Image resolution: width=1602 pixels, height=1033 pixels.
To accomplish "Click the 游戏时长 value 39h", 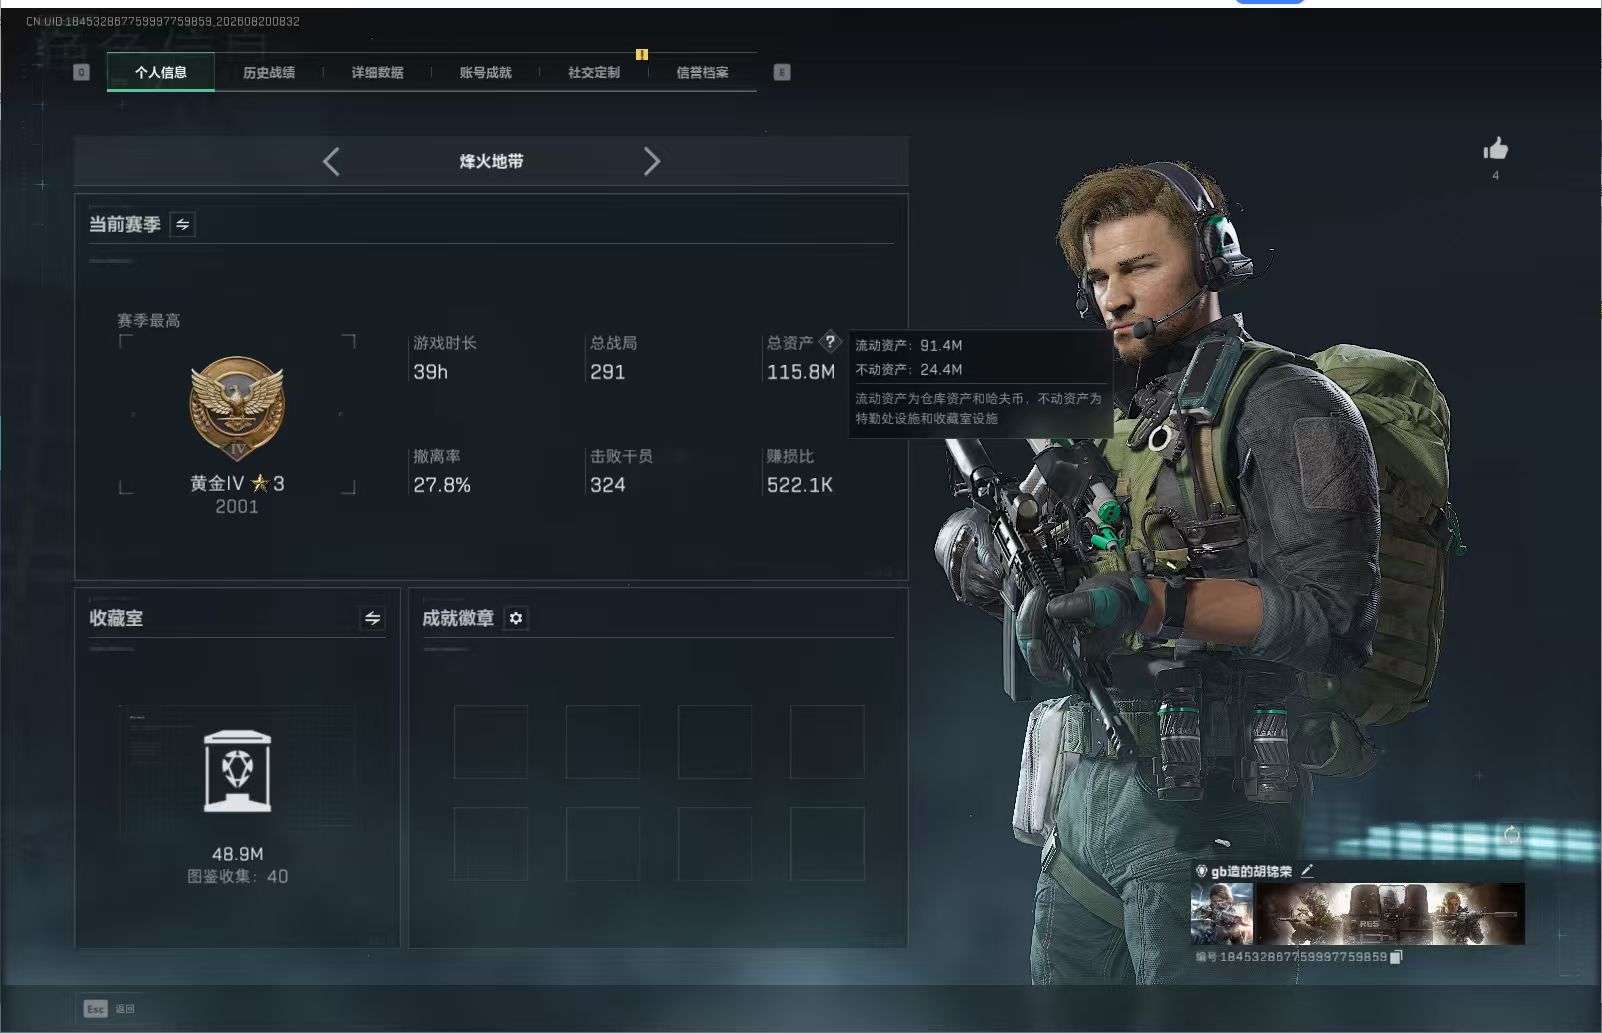I will [431, 372].
